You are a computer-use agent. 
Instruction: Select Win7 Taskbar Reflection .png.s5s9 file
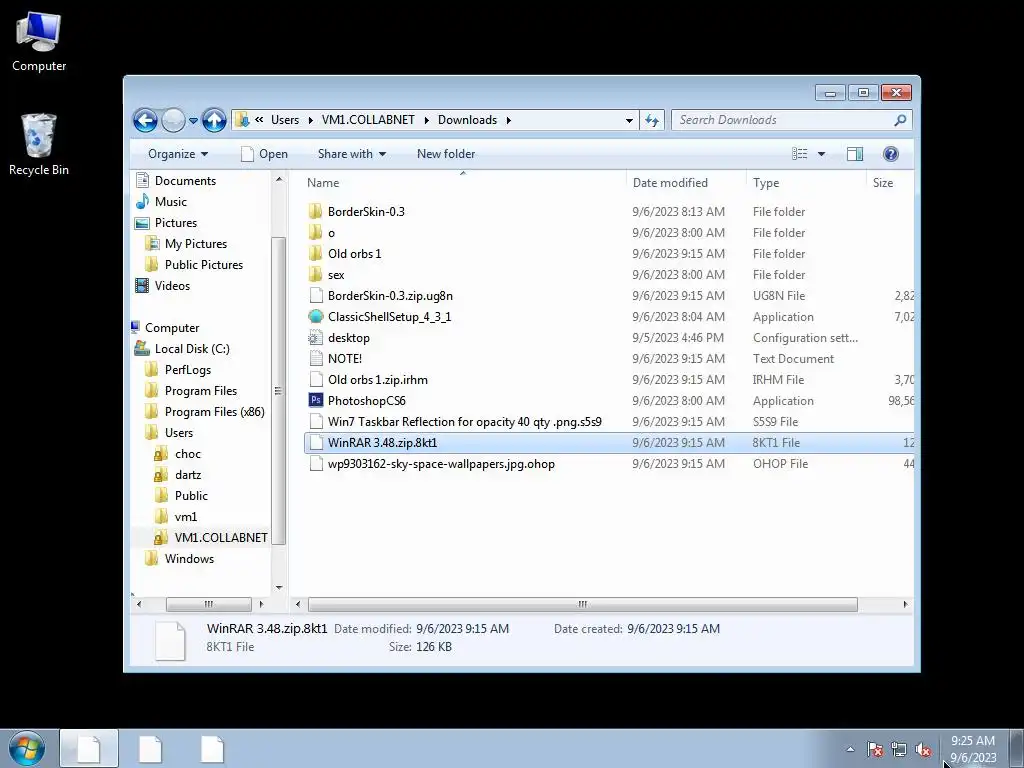coord(464,421)
